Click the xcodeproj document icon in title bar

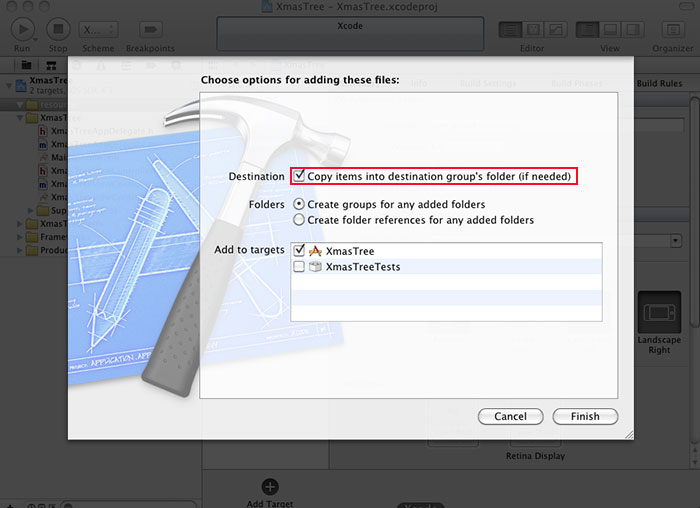click(x=267, y=6)
